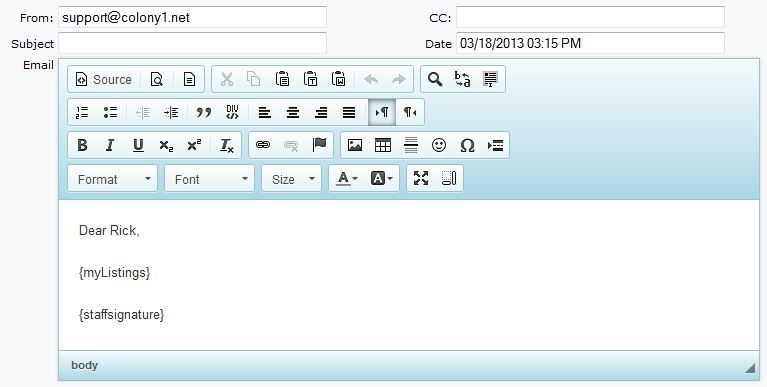Open the Find magnifier tool
767x387 pixels.
(x=435, y=79)
